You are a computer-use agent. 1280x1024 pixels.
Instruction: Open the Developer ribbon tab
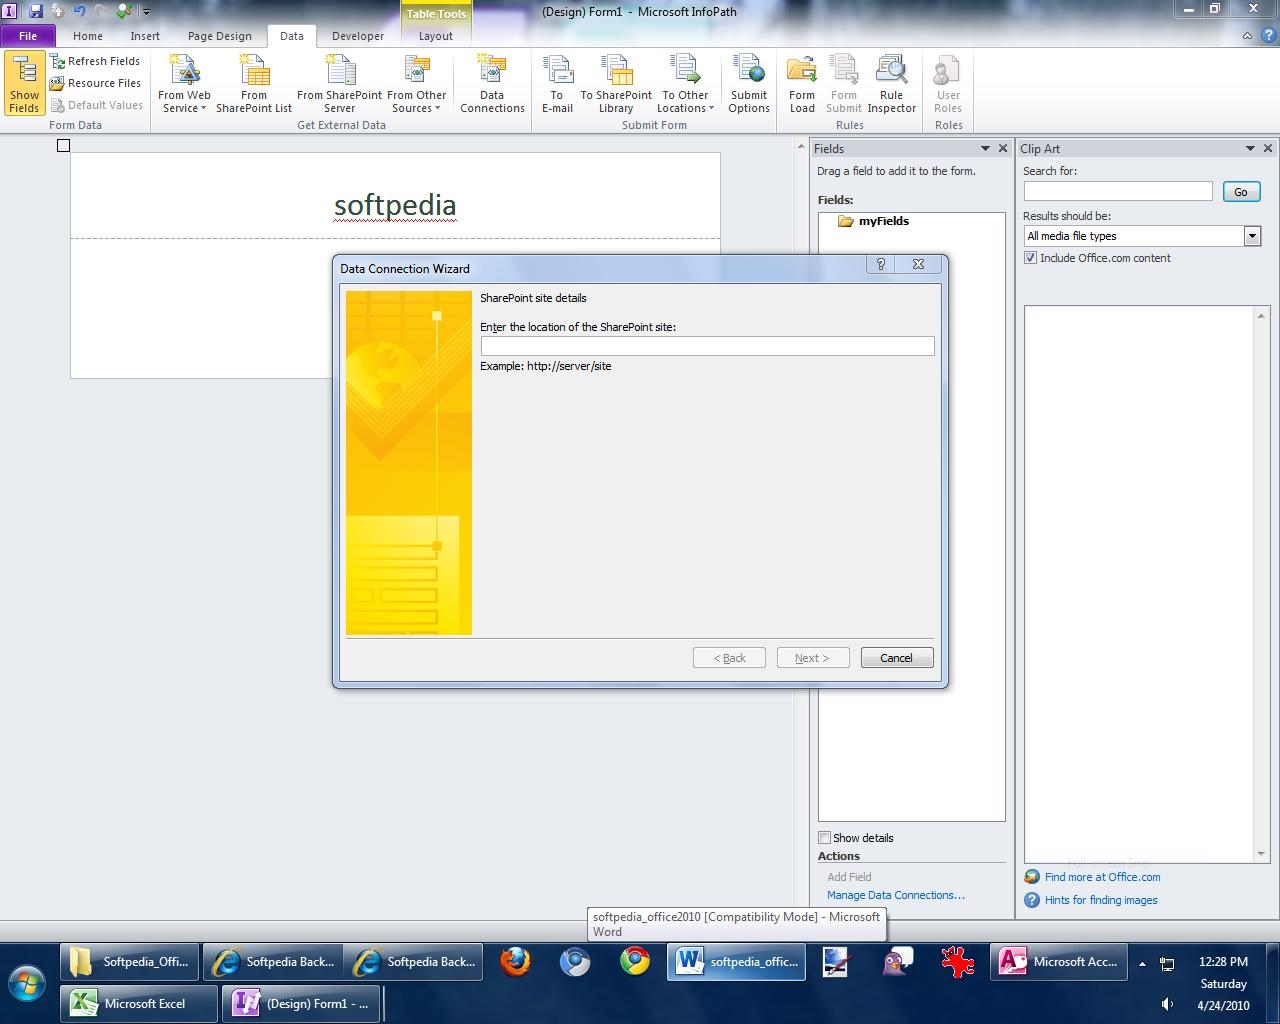tap(358, 36)
